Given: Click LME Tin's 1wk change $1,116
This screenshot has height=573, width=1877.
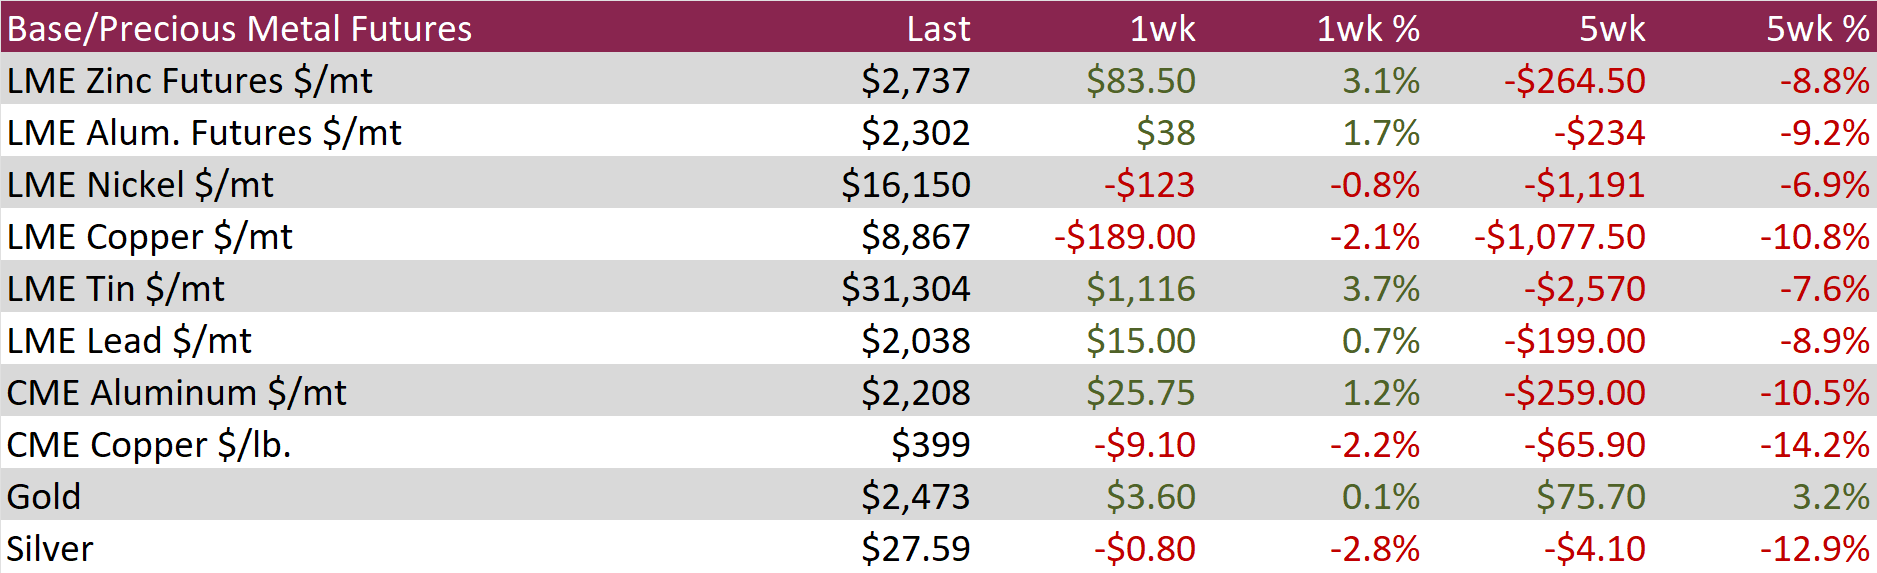Looking at the screenshot, I should [1140, 288].
